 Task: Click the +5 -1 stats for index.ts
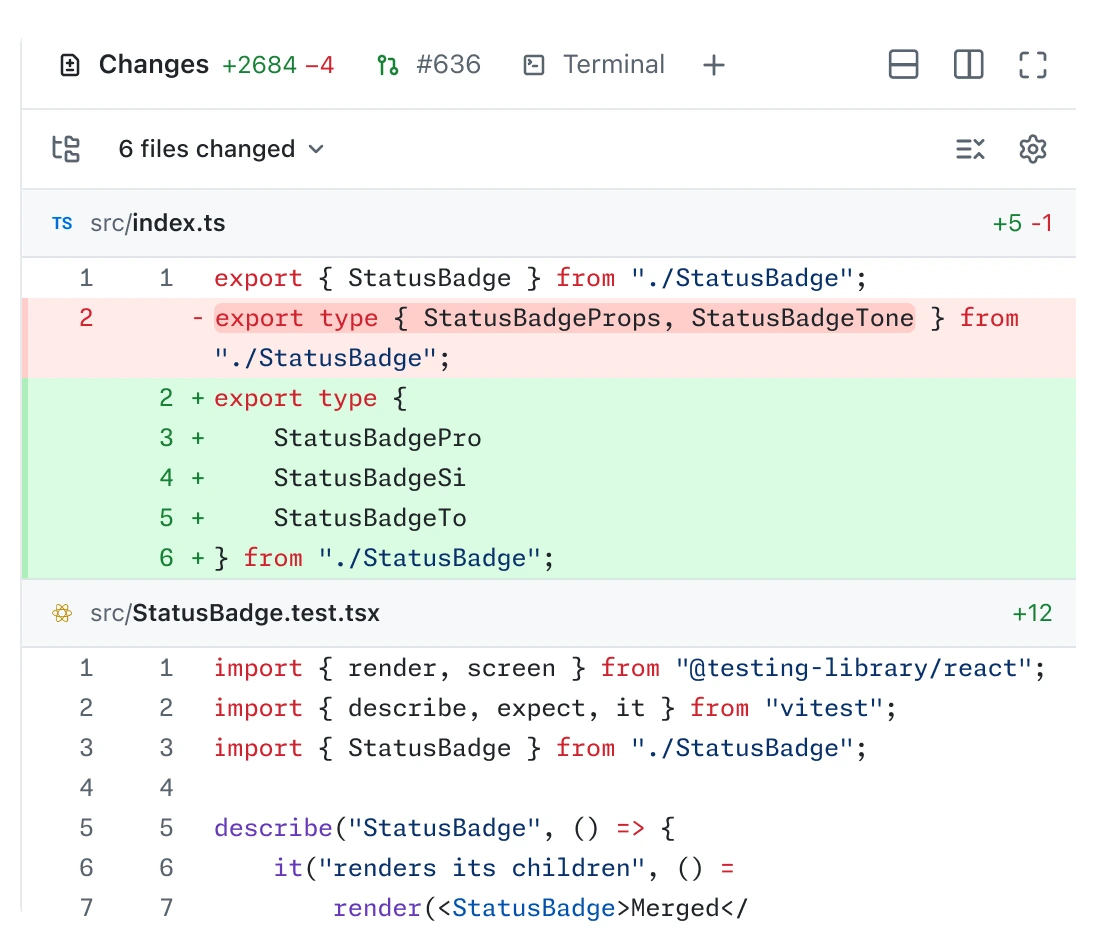click(1022, 223)
